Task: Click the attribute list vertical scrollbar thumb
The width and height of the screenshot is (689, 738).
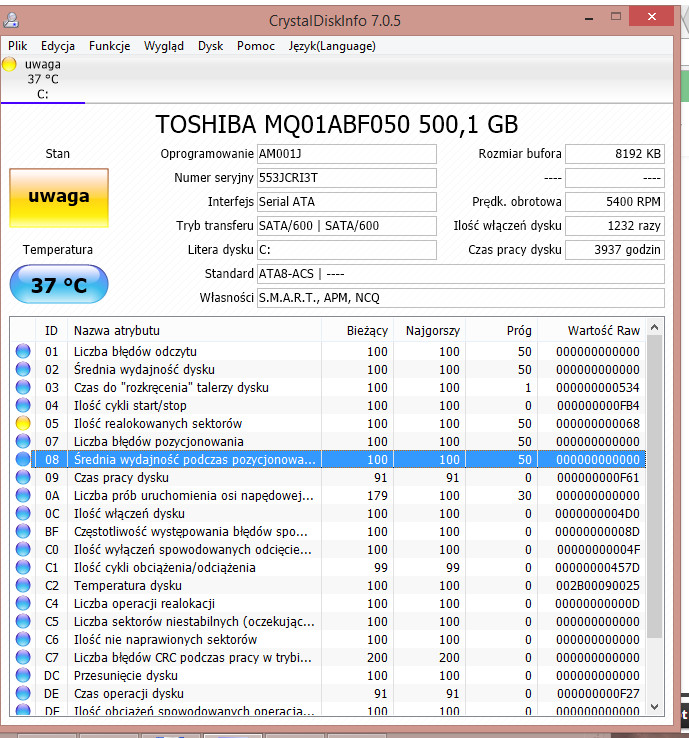Action: click(655, 487)
